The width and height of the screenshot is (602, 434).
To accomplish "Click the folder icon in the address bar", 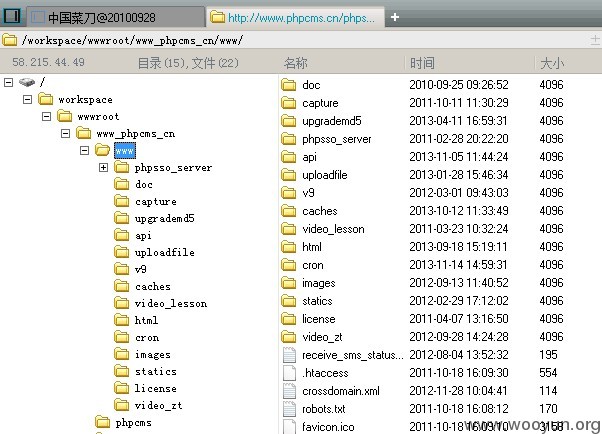I will click(10, 40).
